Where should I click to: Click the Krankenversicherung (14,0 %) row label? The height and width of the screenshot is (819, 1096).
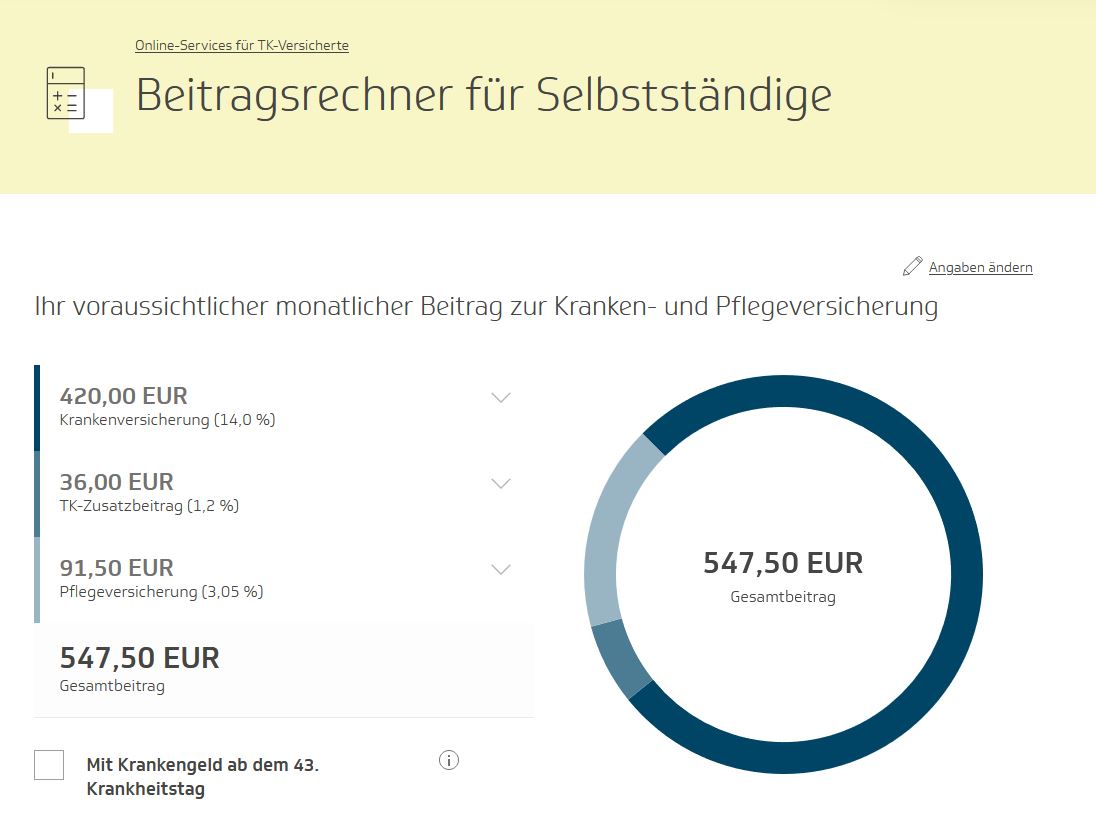[x=167, y=420]
